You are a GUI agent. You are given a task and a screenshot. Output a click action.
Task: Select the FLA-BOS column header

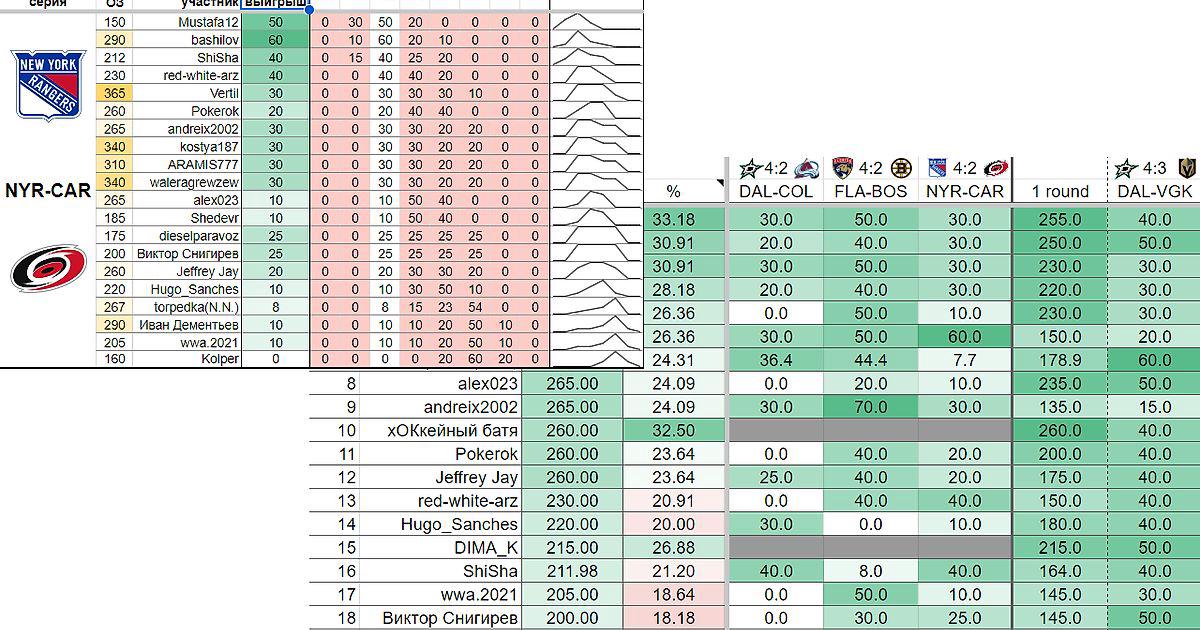[869, 191]
